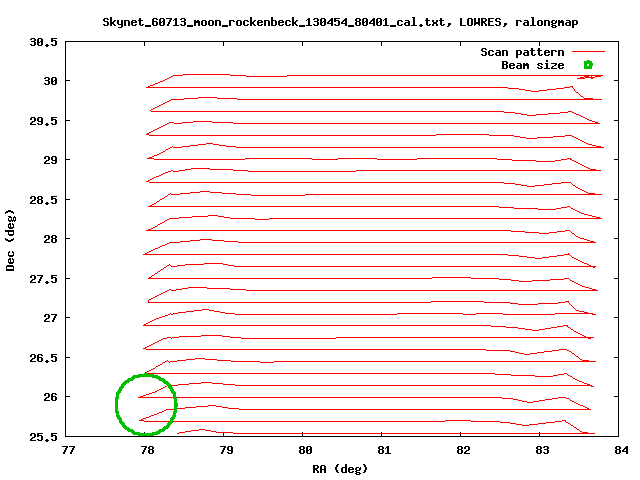Click the 27 tick on Dec axis

click(51, 318)
